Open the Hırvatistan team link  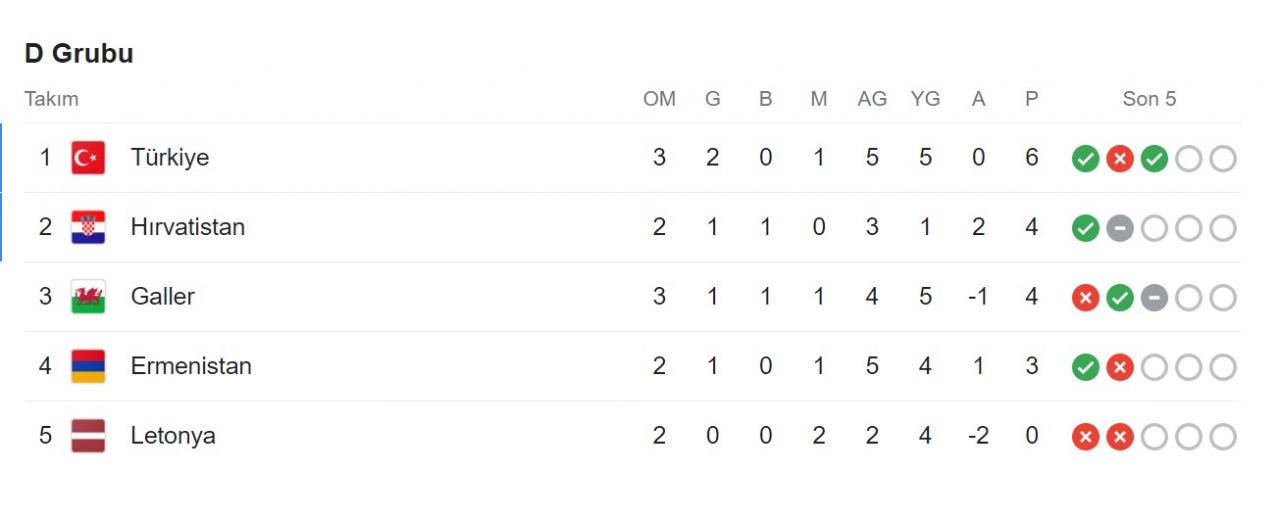(187, 227)
